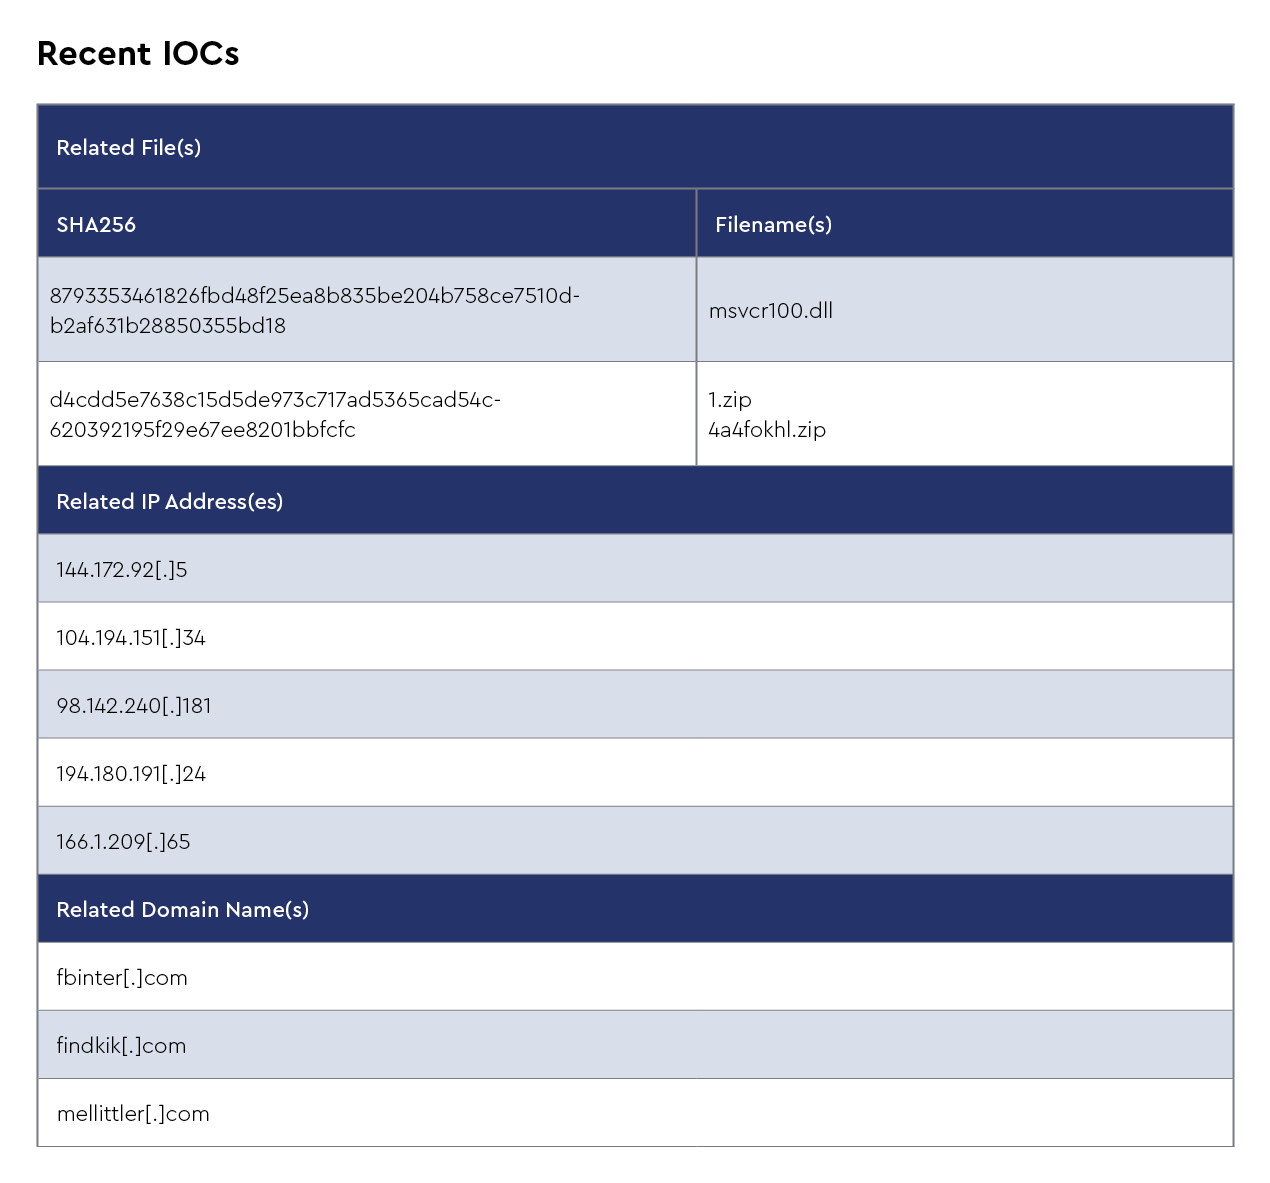The height and width of the screenshot is (1183, 1270).
Task: Click the 4a4fokhl.zip filename
Action: pos(767,430)
